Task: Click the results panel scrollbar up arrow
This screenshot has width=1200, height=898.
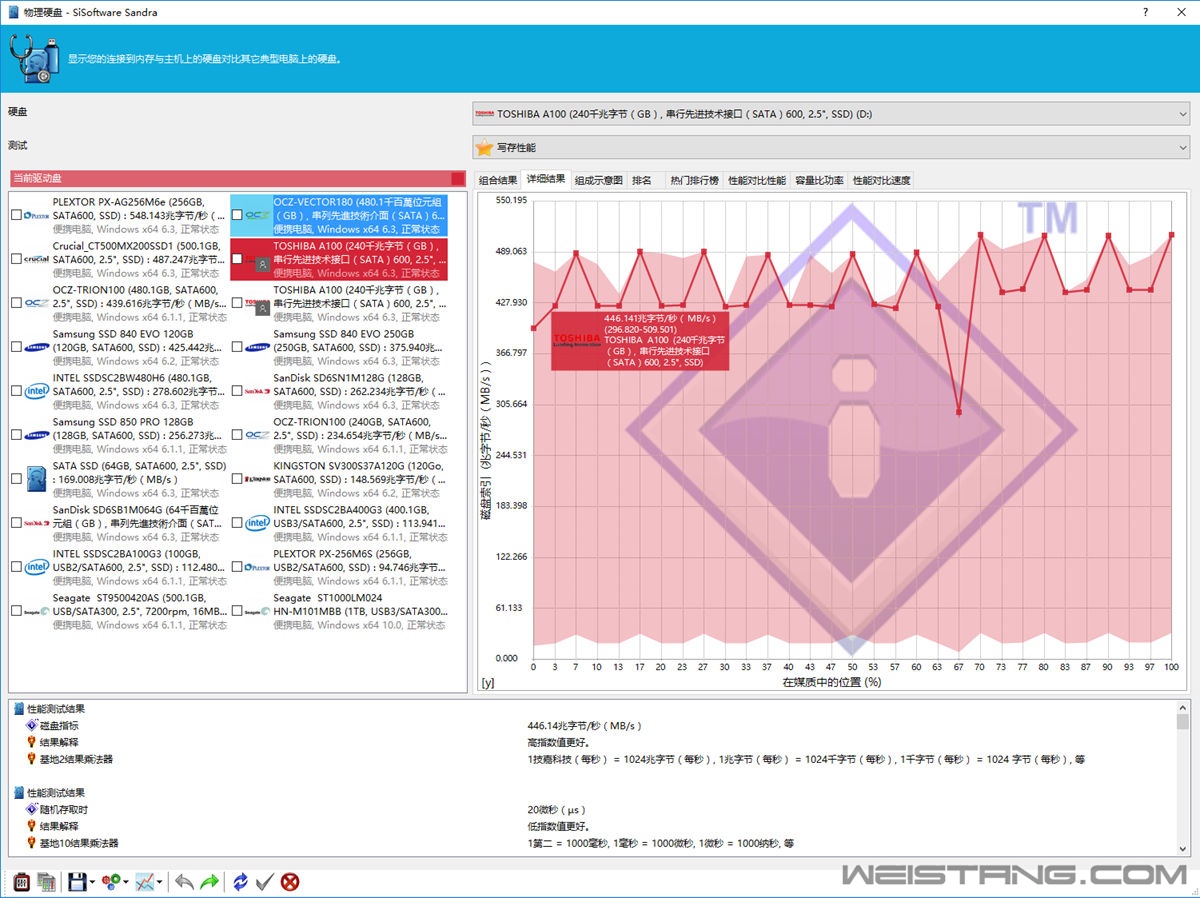Action: [x=1183, y=705]
